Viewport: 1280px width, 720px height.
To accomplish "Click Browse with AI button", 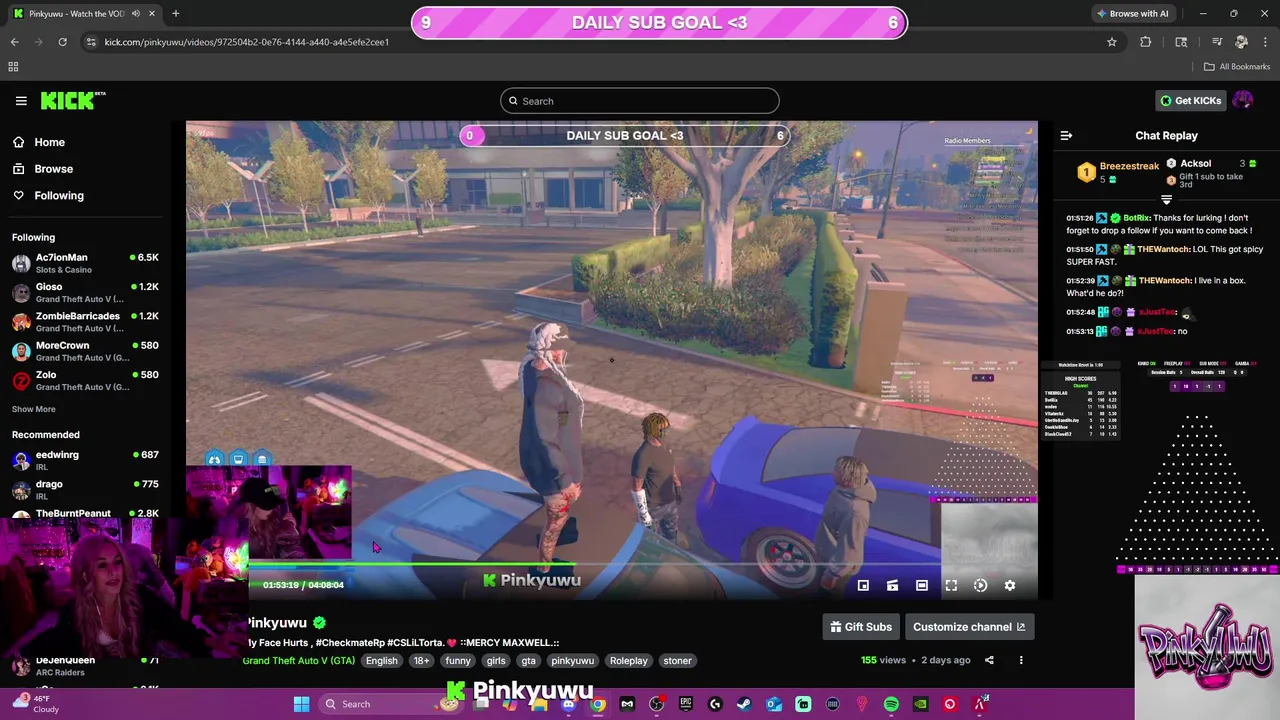I will [1132, 14].
